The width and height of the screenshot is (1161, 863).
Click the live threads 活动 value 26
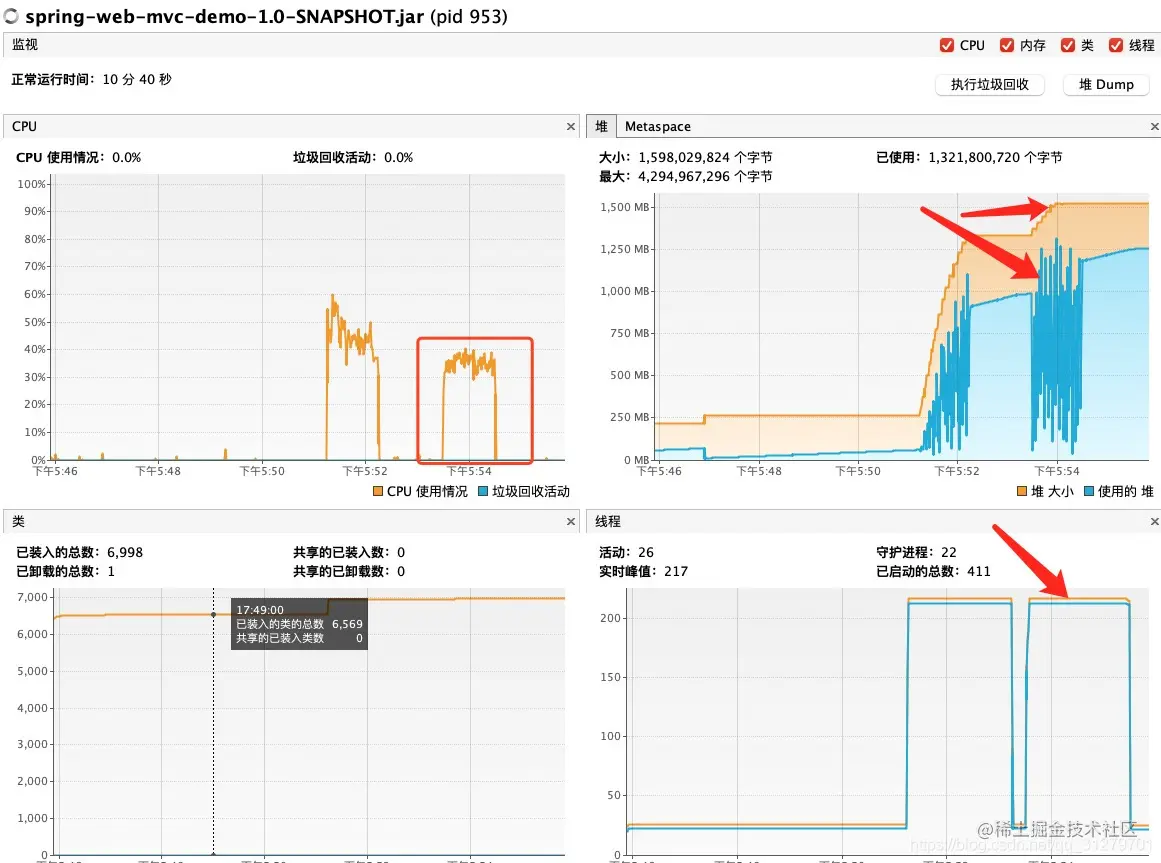click(646, 552)
